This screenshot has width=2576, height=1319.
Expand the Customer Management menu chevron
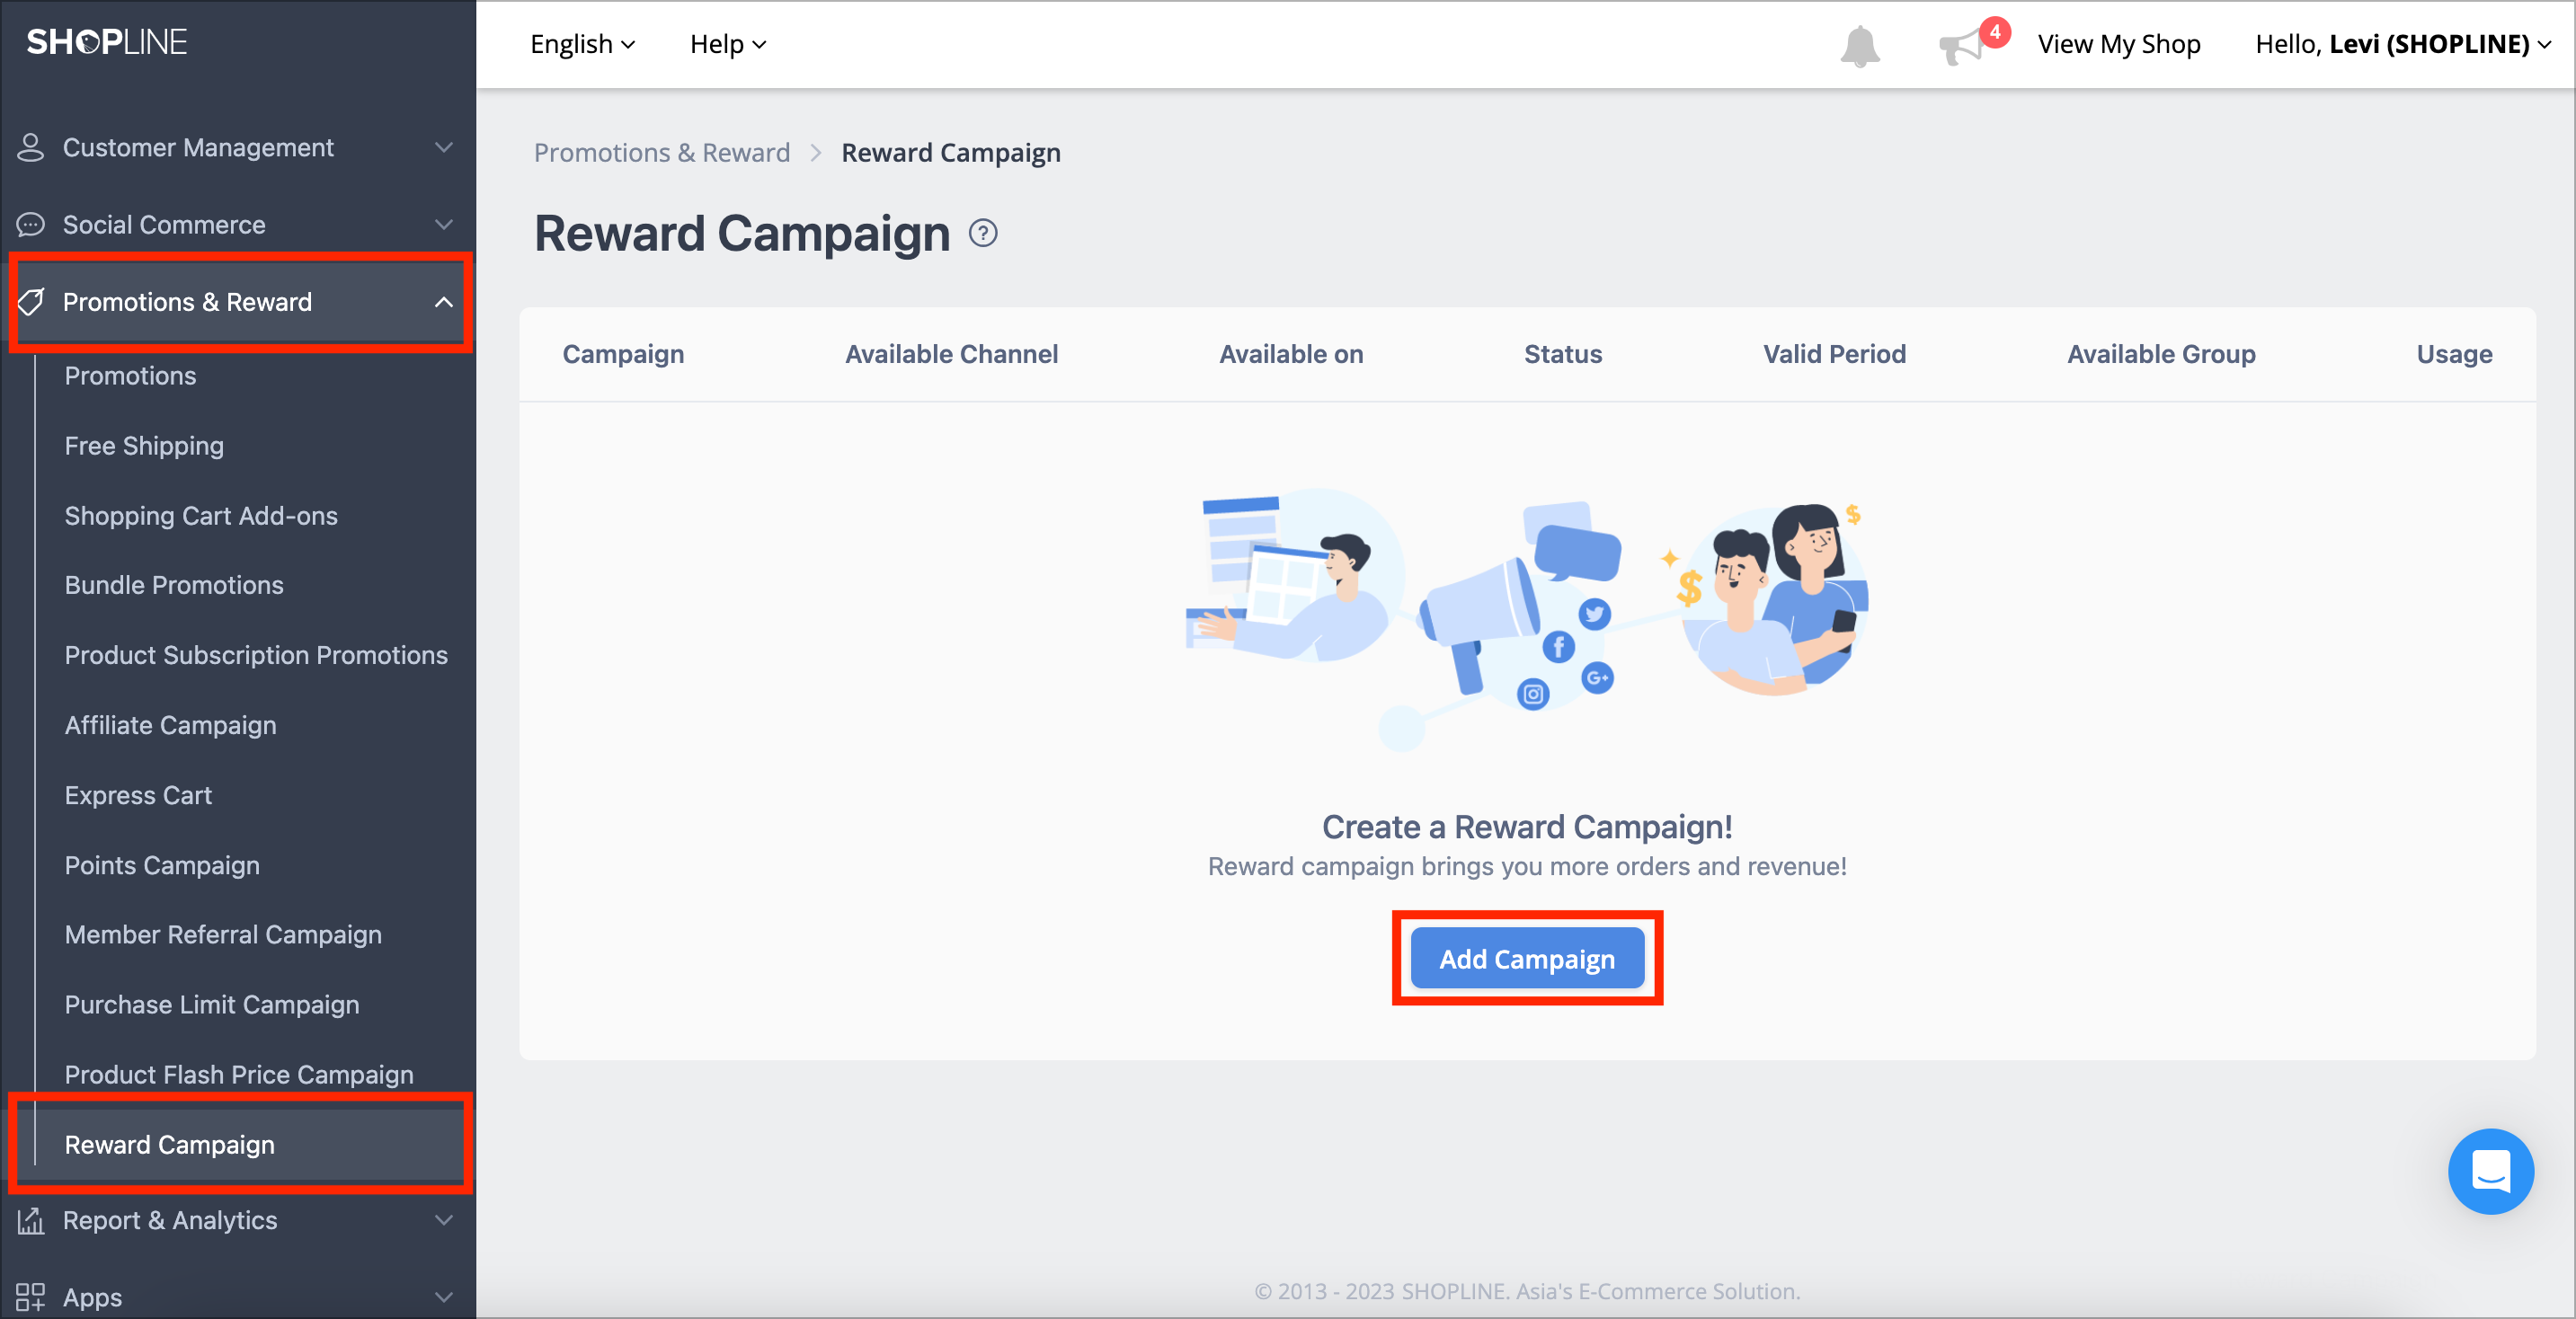click(x=444, y=147)
